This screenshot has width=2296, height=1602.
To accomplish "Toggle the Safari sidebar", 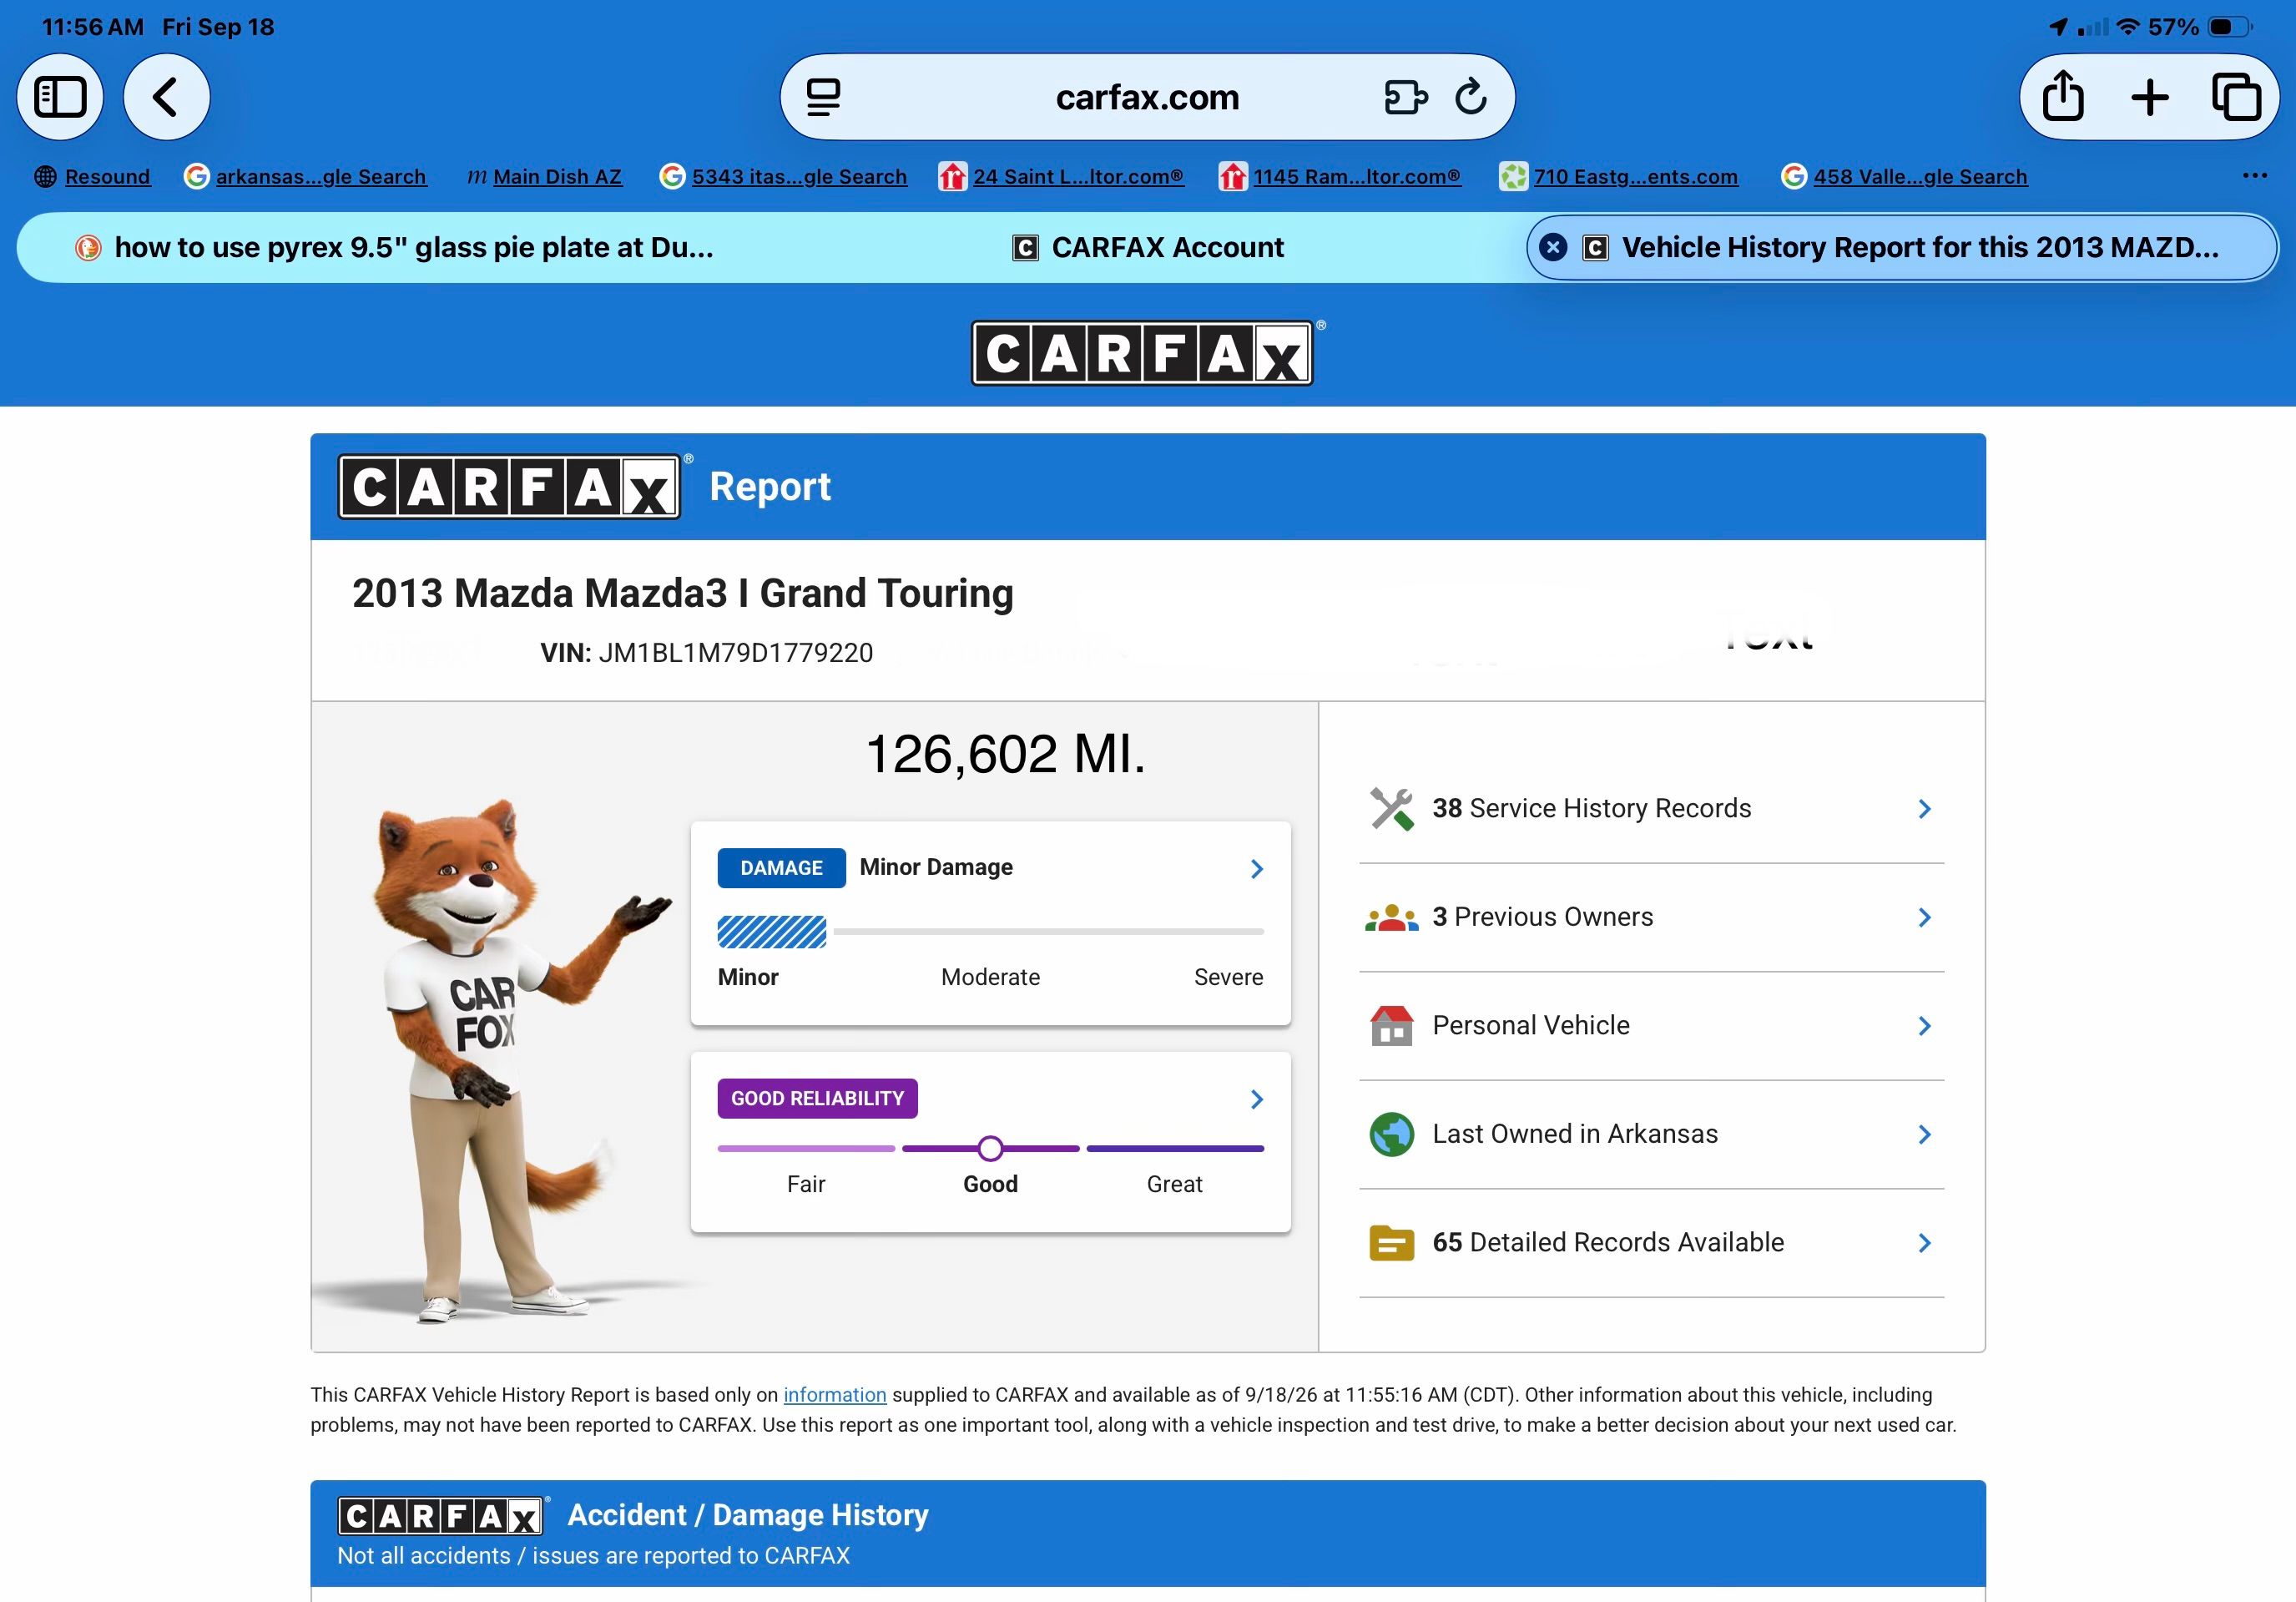I will [x=60, y=97].
